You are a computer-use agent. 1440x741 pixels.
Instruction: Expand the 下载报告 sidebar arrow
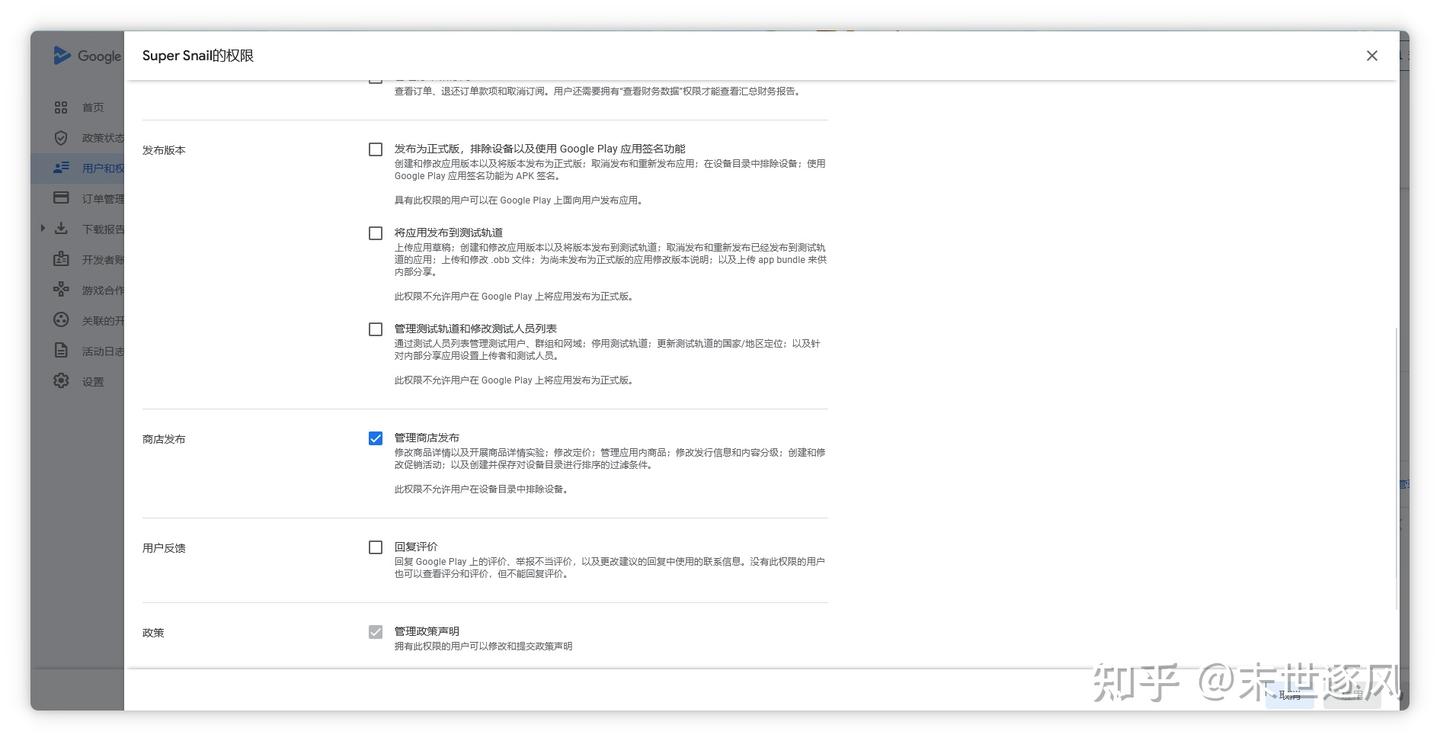(43, 228)
